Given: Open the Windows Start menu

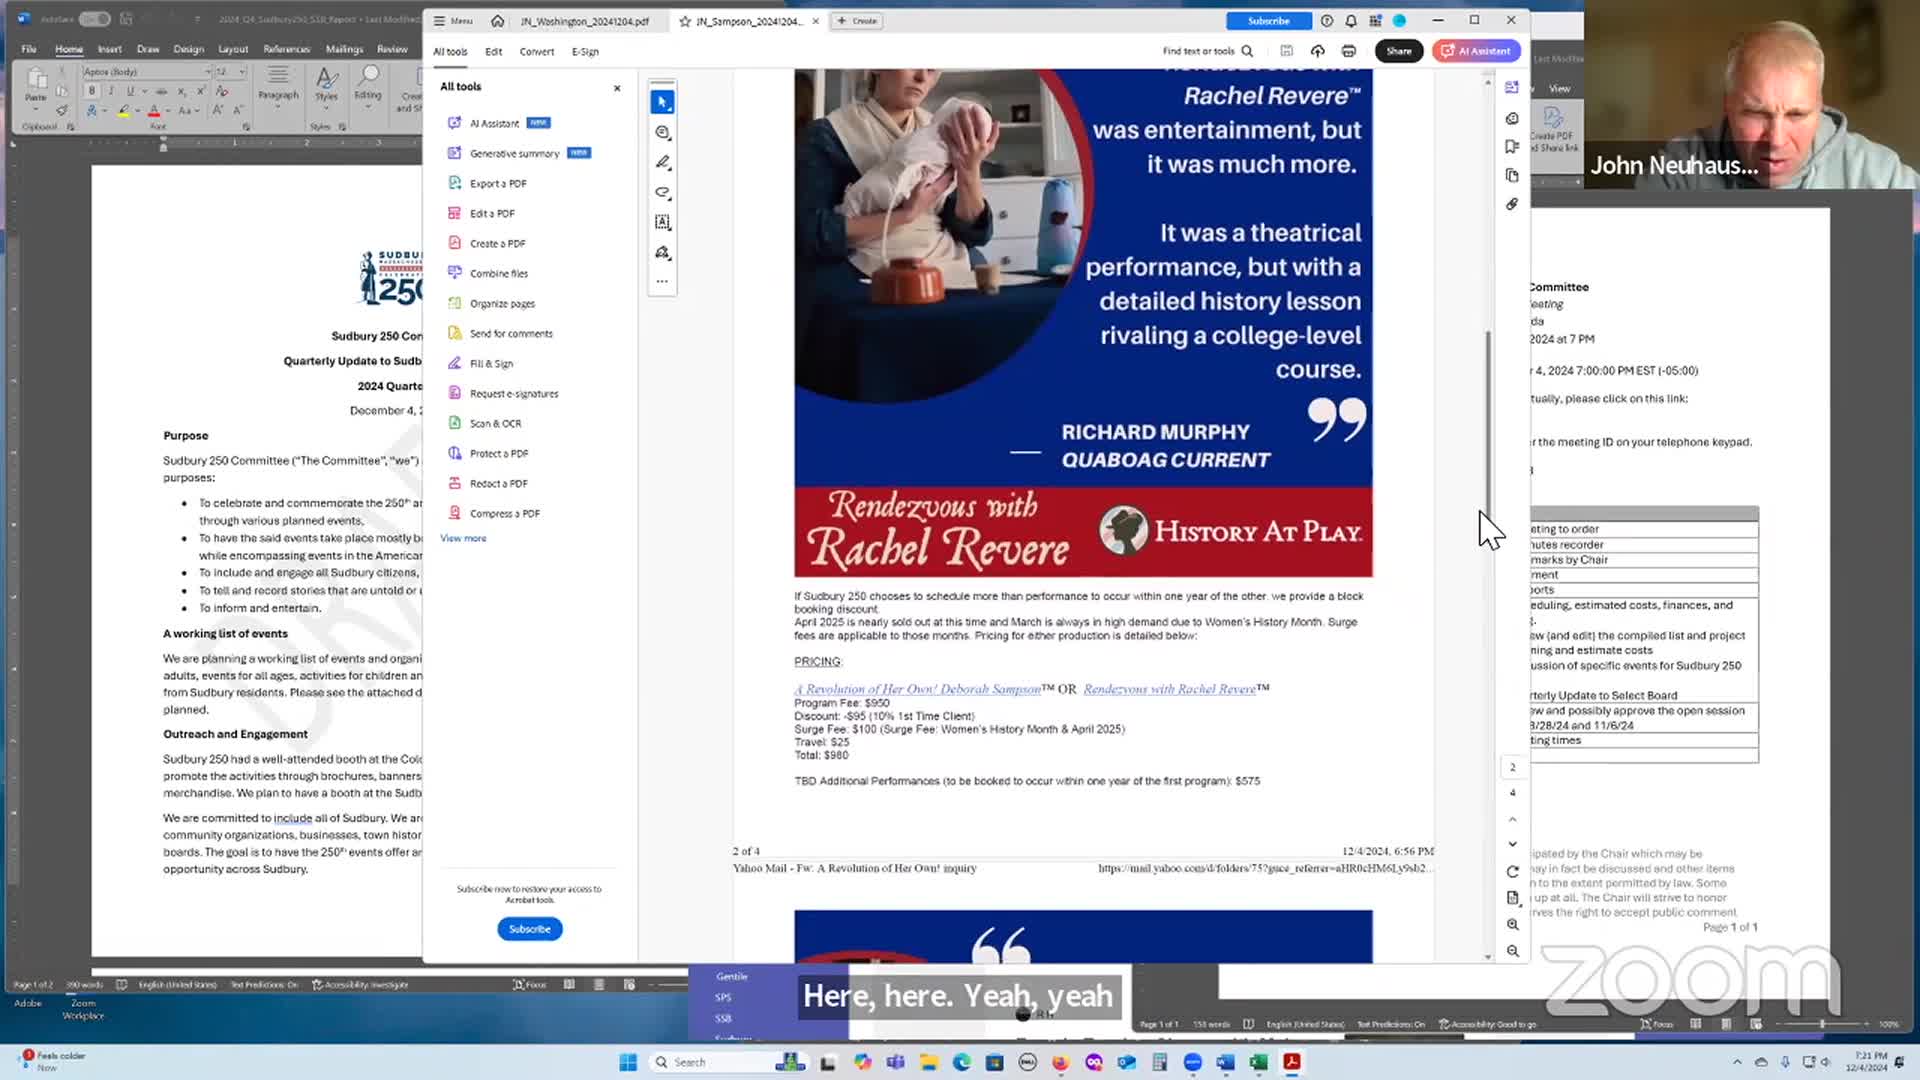Looking at the screenshot, I should [x=628, y=1062].
